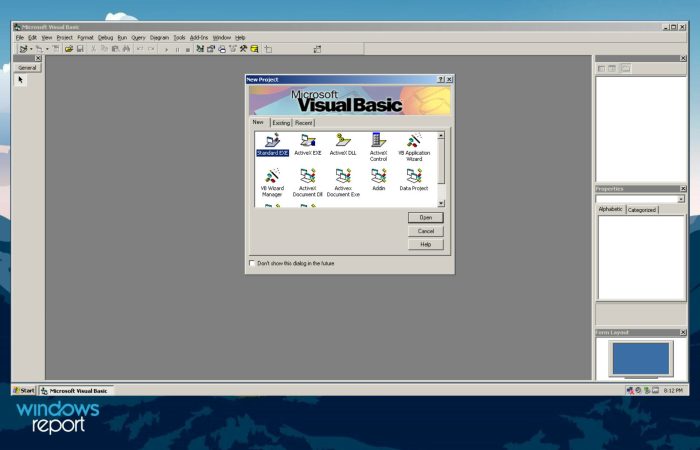Open Form Layout Window toolbar icon
The height and width of the screenshot is (450, 700).
222,49
